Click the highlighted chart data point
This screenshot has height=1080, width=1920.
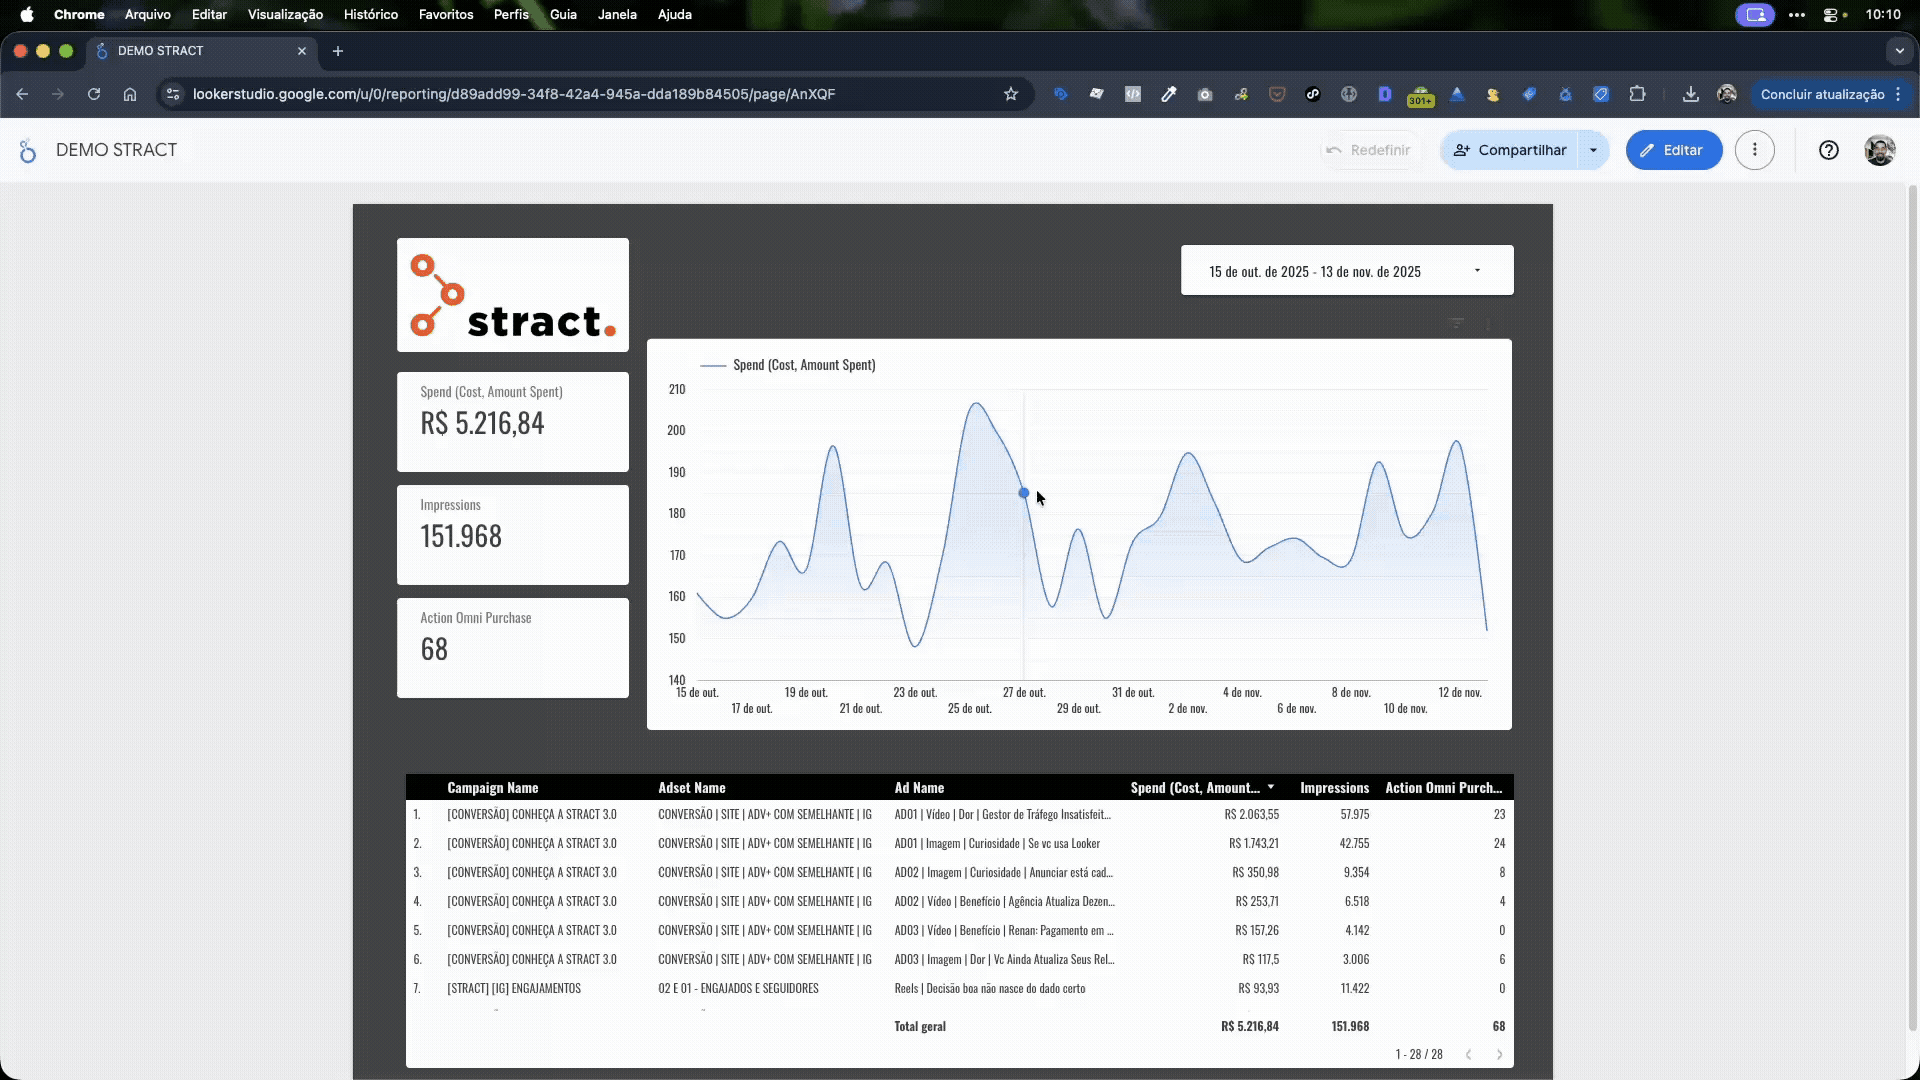[x=1023, y=493]
